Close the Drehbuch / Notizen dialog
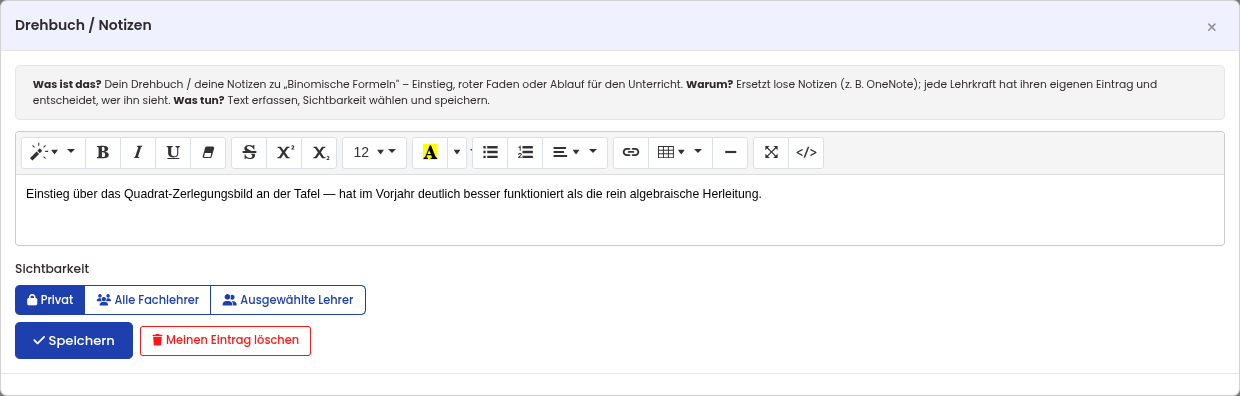The width and height of the screenshot is (1240, 396). coord(1212,27)
